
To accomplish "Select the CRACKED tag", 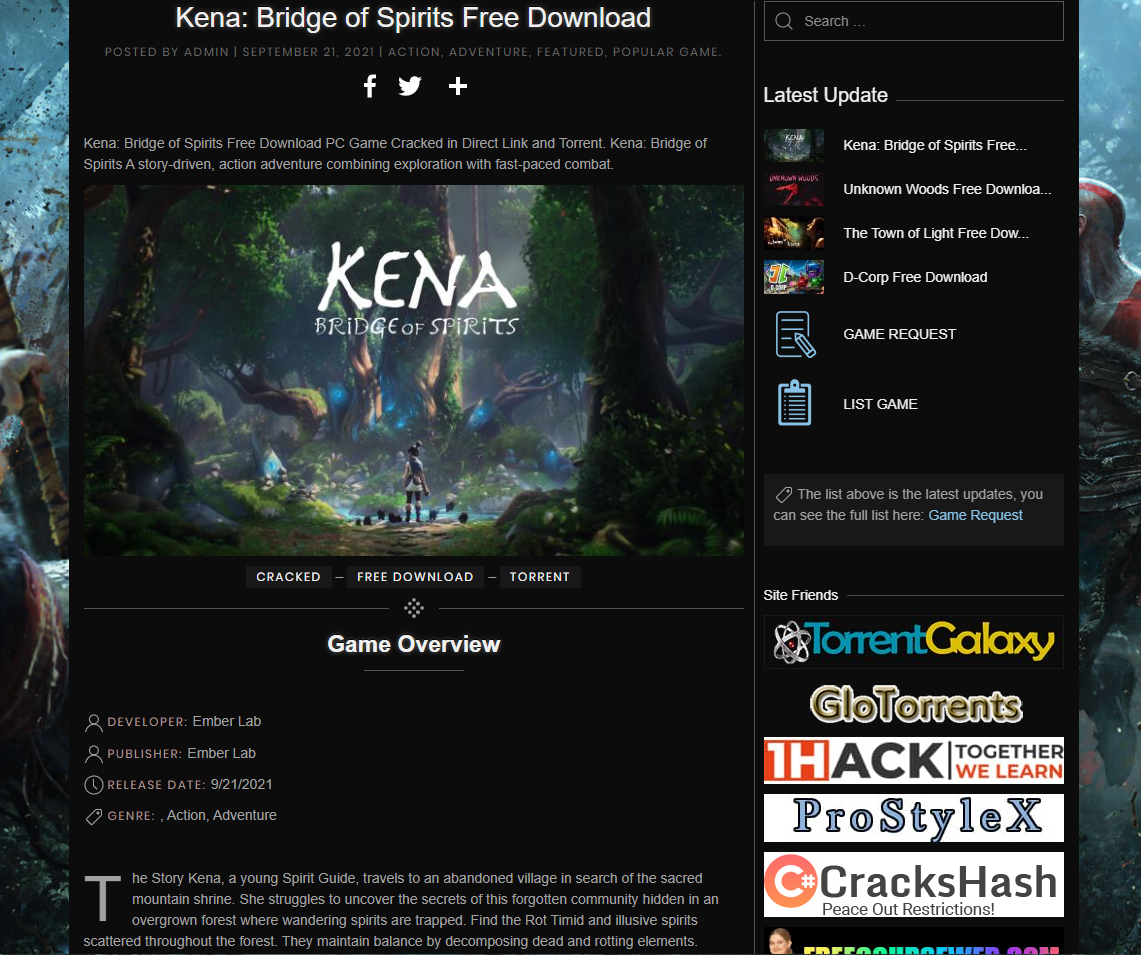I will [x=288, y=576].
